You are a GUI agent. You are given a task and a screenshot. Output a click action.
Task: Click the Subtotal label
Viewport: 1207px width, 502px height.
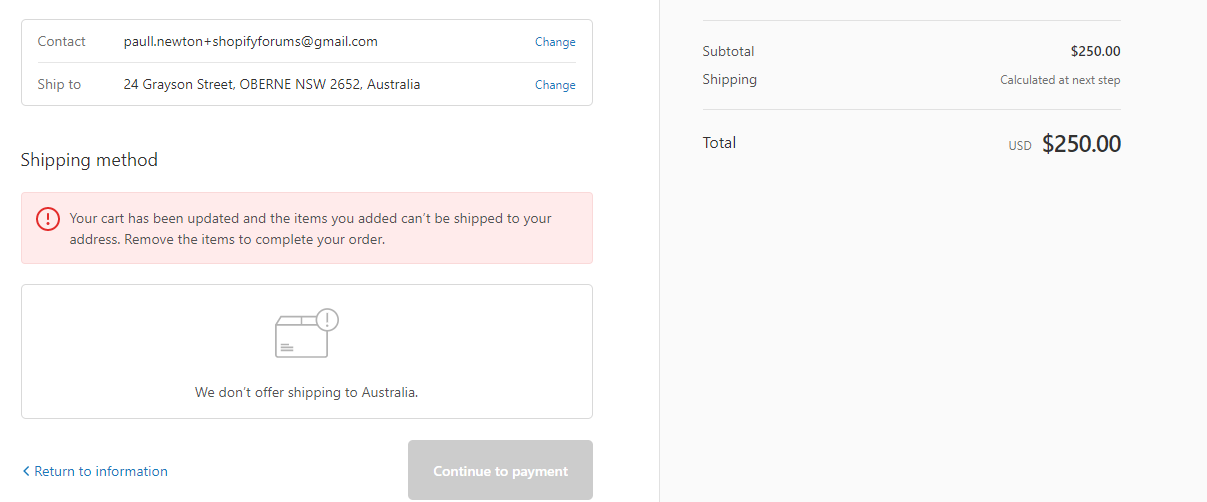click(x=728, y=51)
